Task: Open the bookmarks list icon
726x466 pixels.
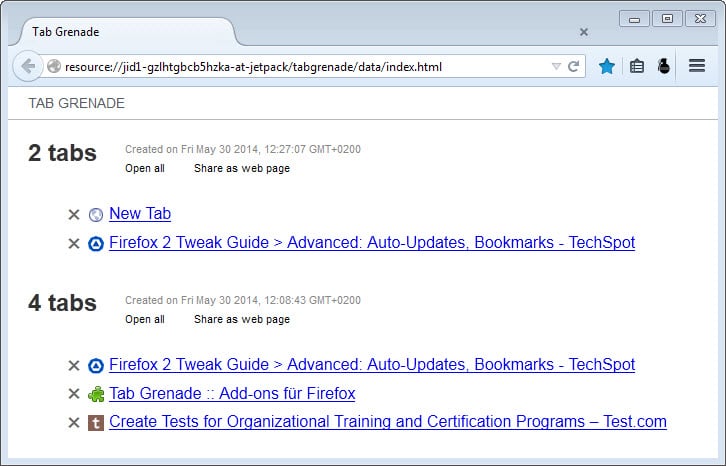Action: [636, 67]
